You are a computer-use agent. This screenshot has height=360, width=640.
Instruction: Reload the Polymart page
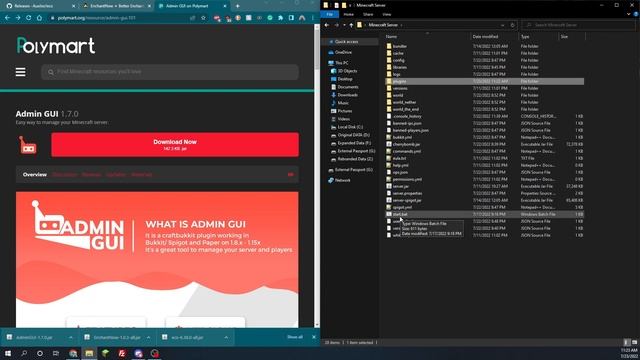click(x=29, y=18)
